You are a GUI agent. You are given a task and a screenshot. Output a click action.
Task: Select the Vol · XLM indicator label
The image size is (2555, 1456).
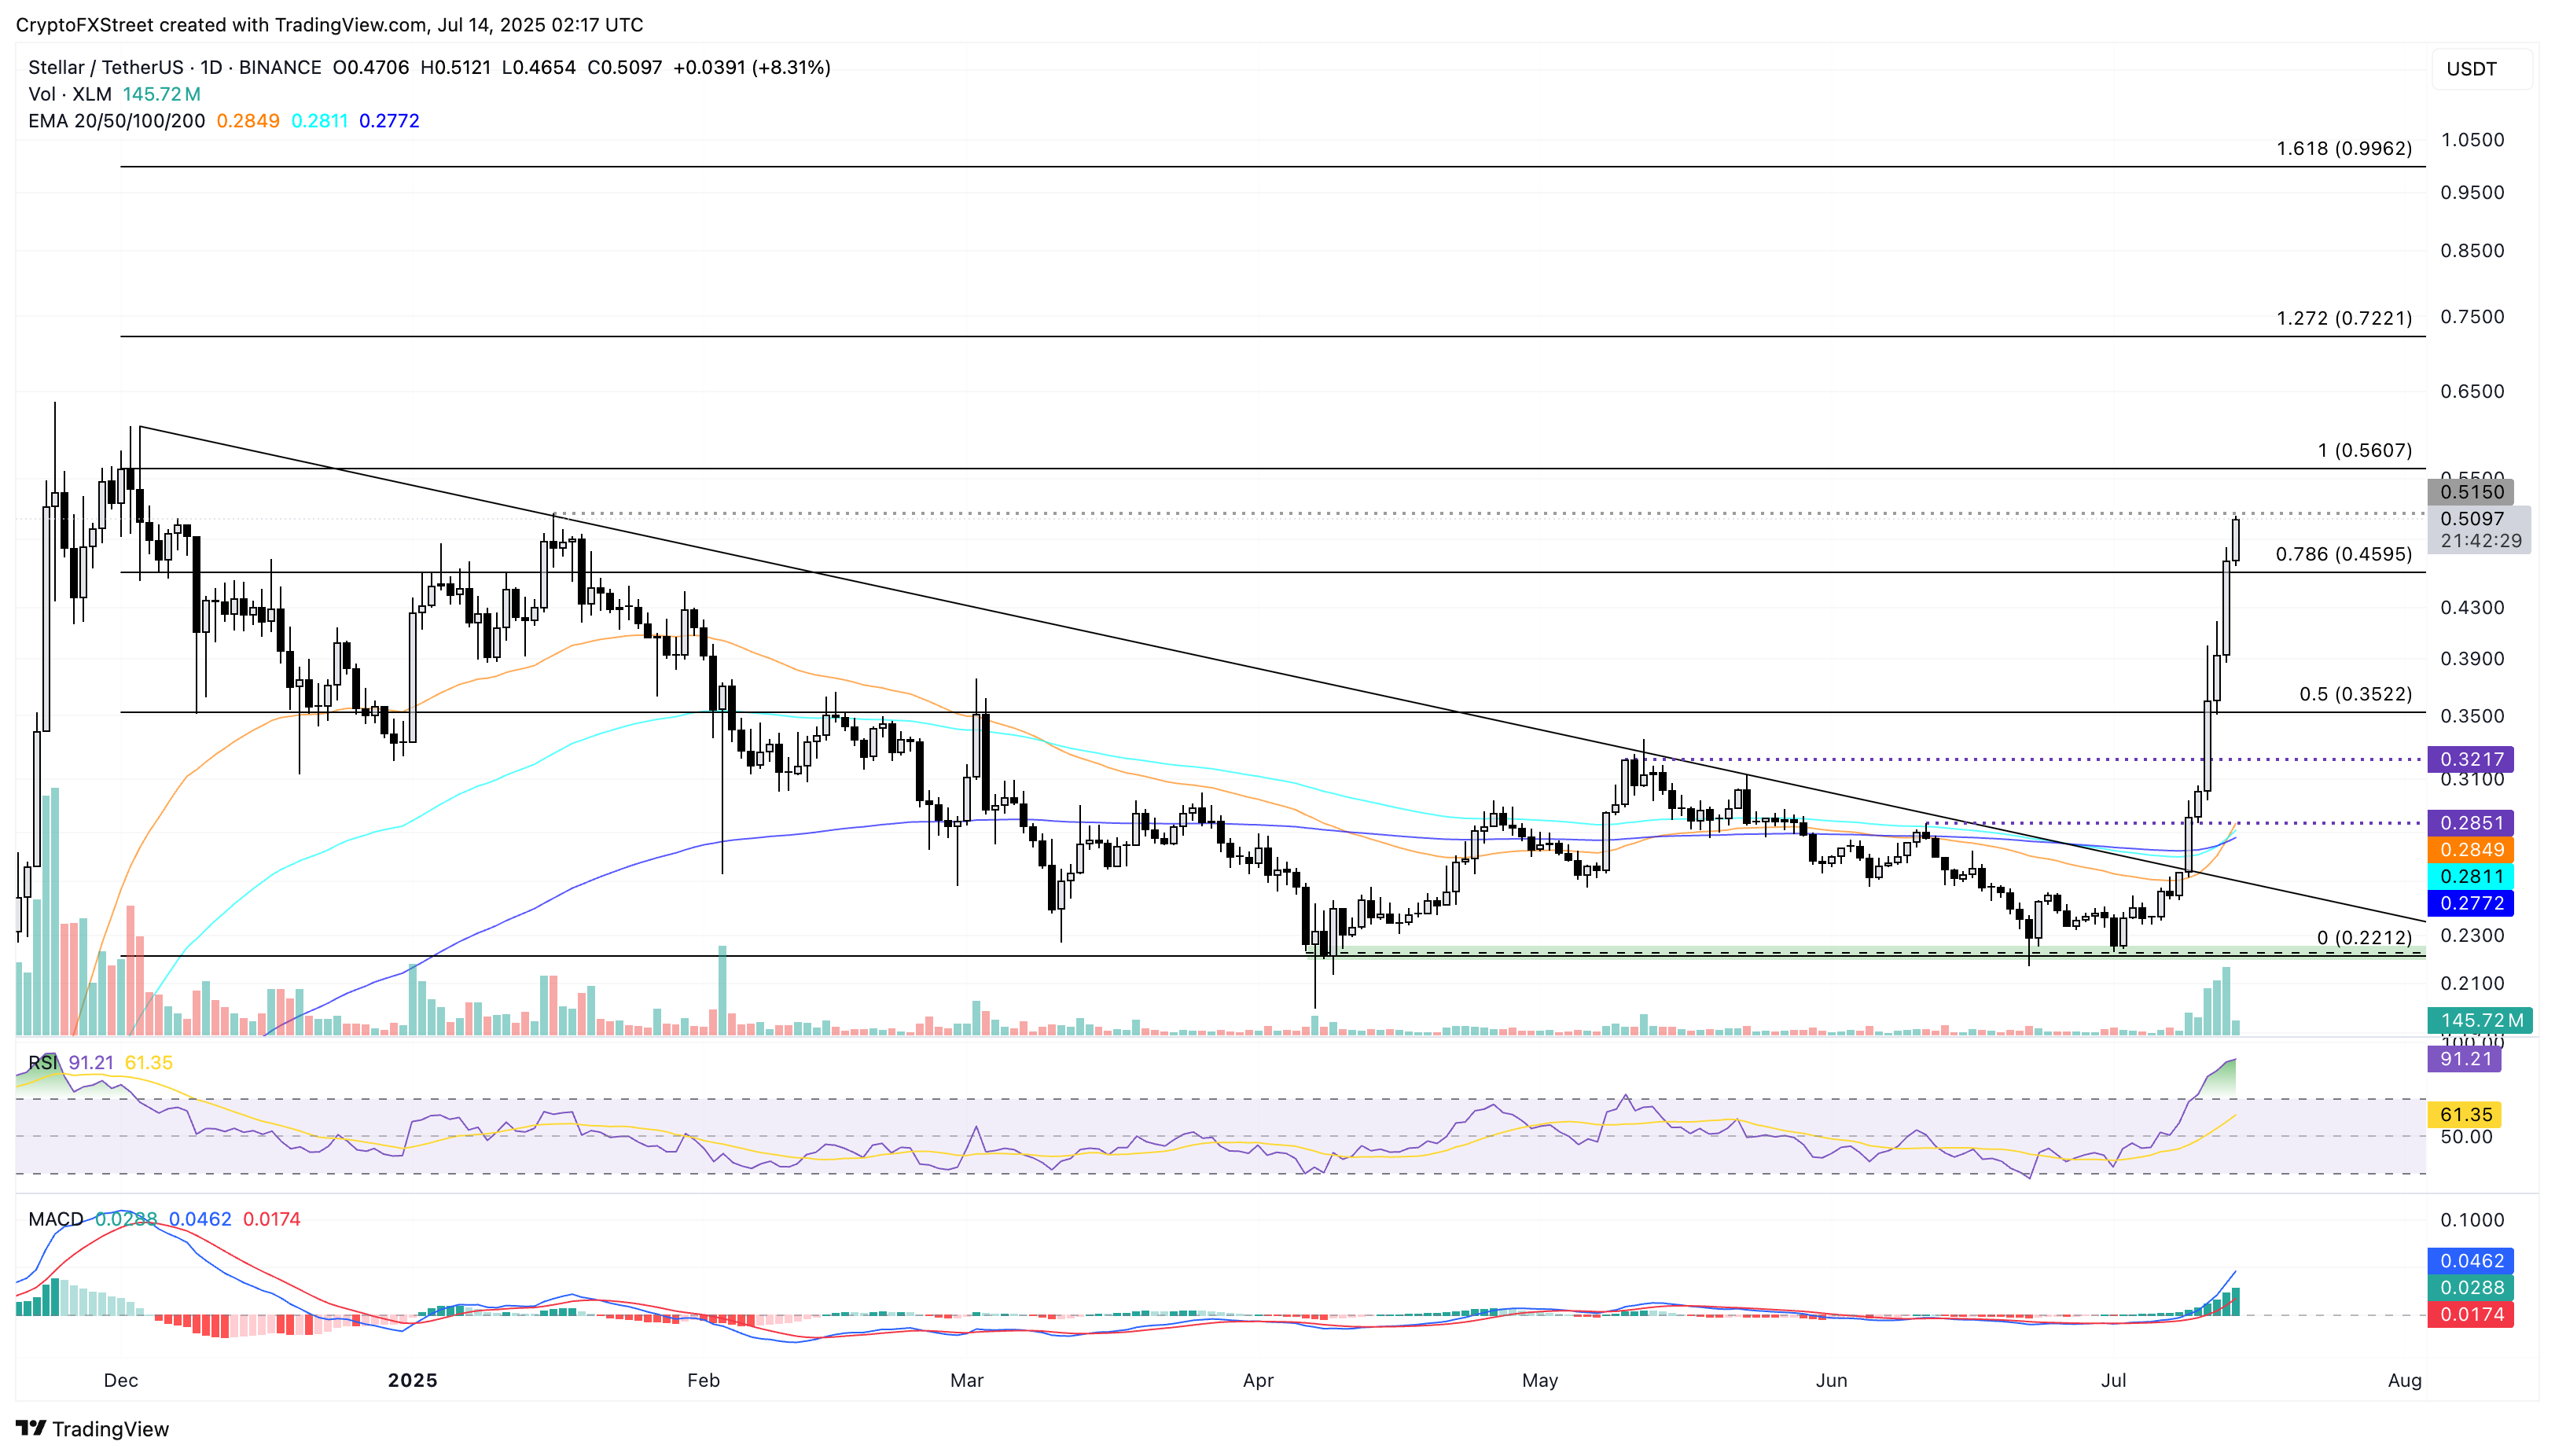click(70, 94)
